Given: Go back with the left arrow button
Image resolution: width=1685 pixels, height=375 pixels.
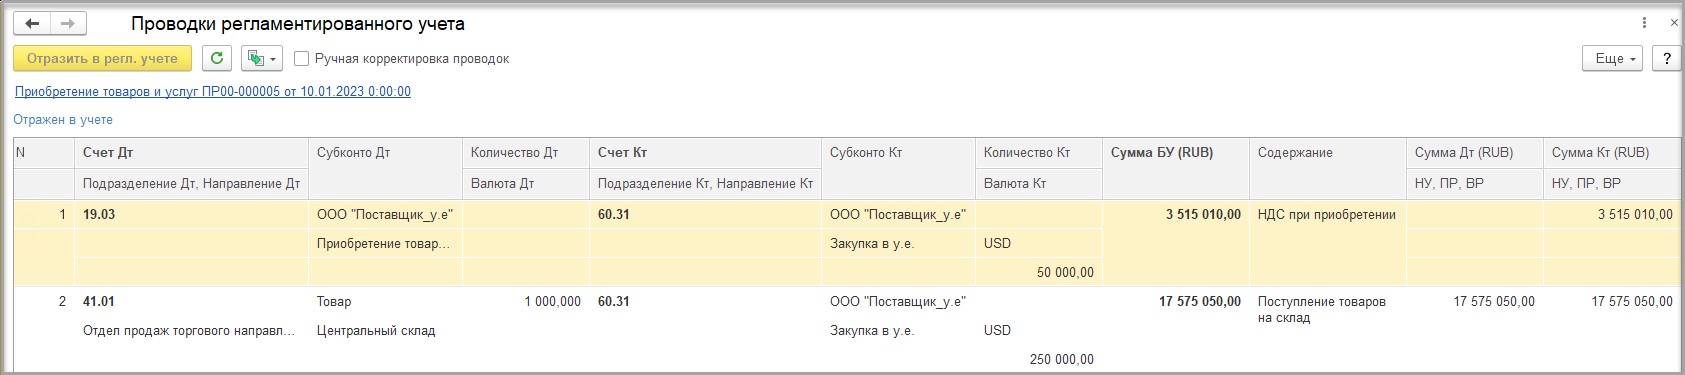Looking at the screenshot, I should (32, 24).
